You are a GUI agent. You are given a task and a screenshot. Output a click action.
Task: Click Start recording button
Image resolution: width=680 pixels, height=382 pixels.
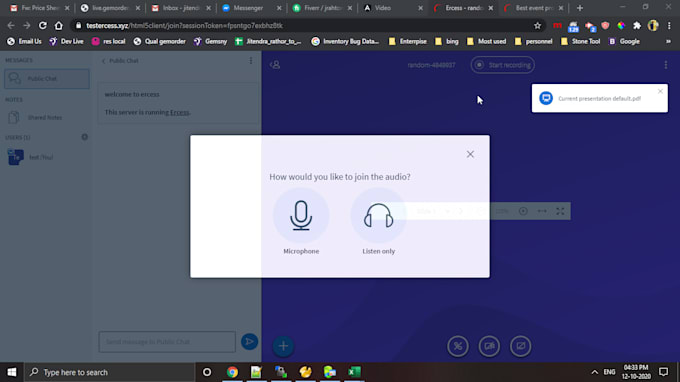click(503, 65)
